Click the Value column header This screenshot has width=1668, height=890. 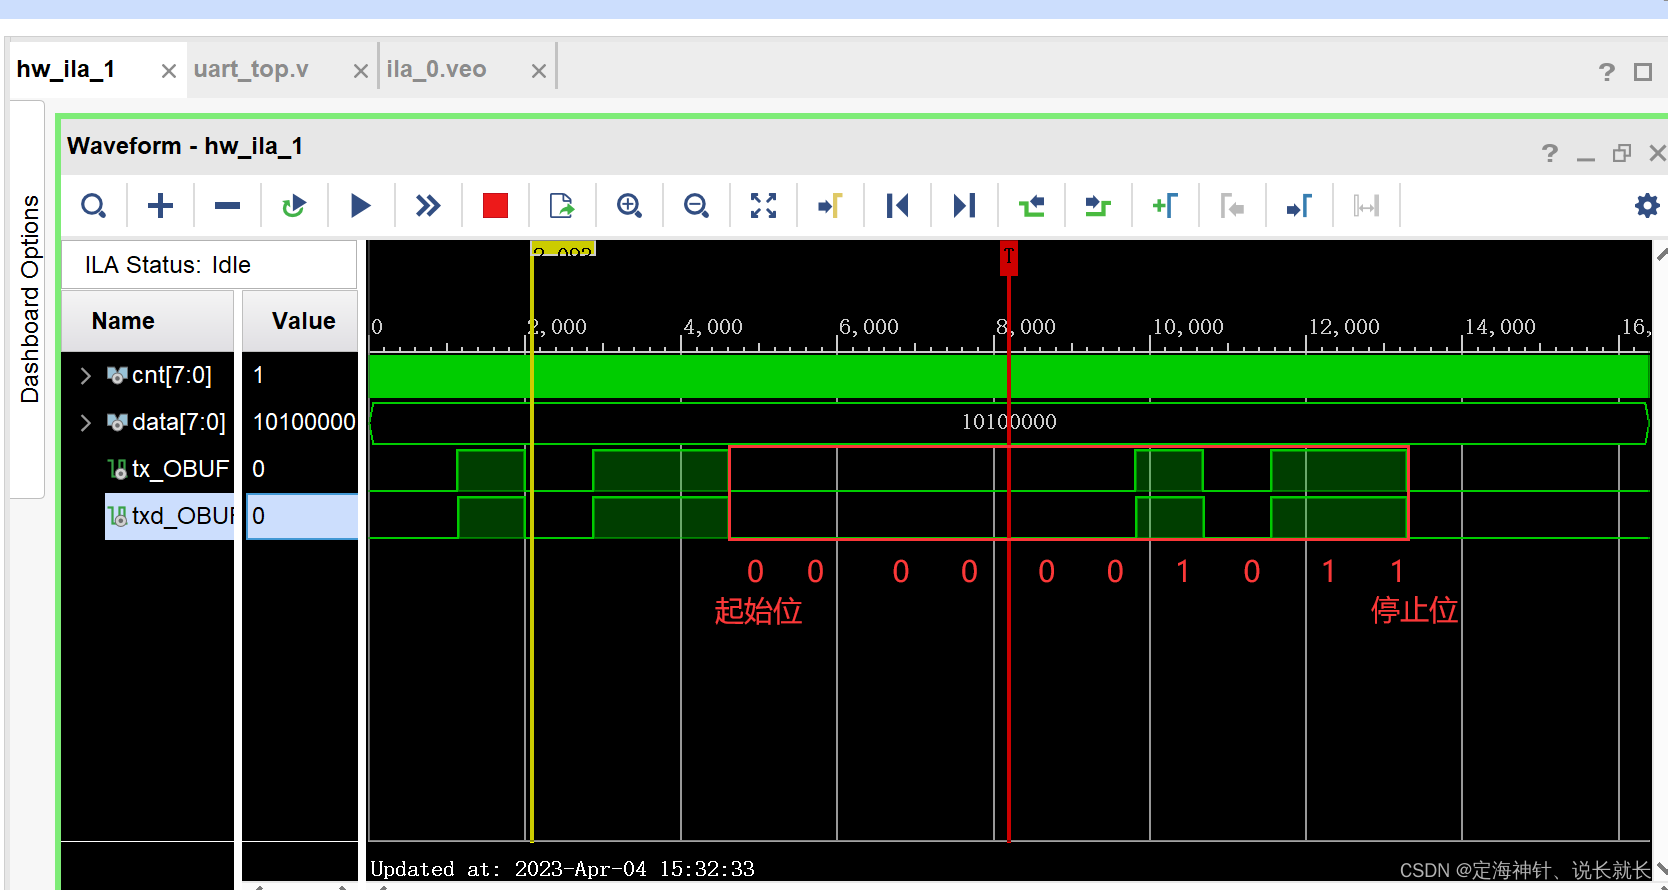tap(300, 321)
